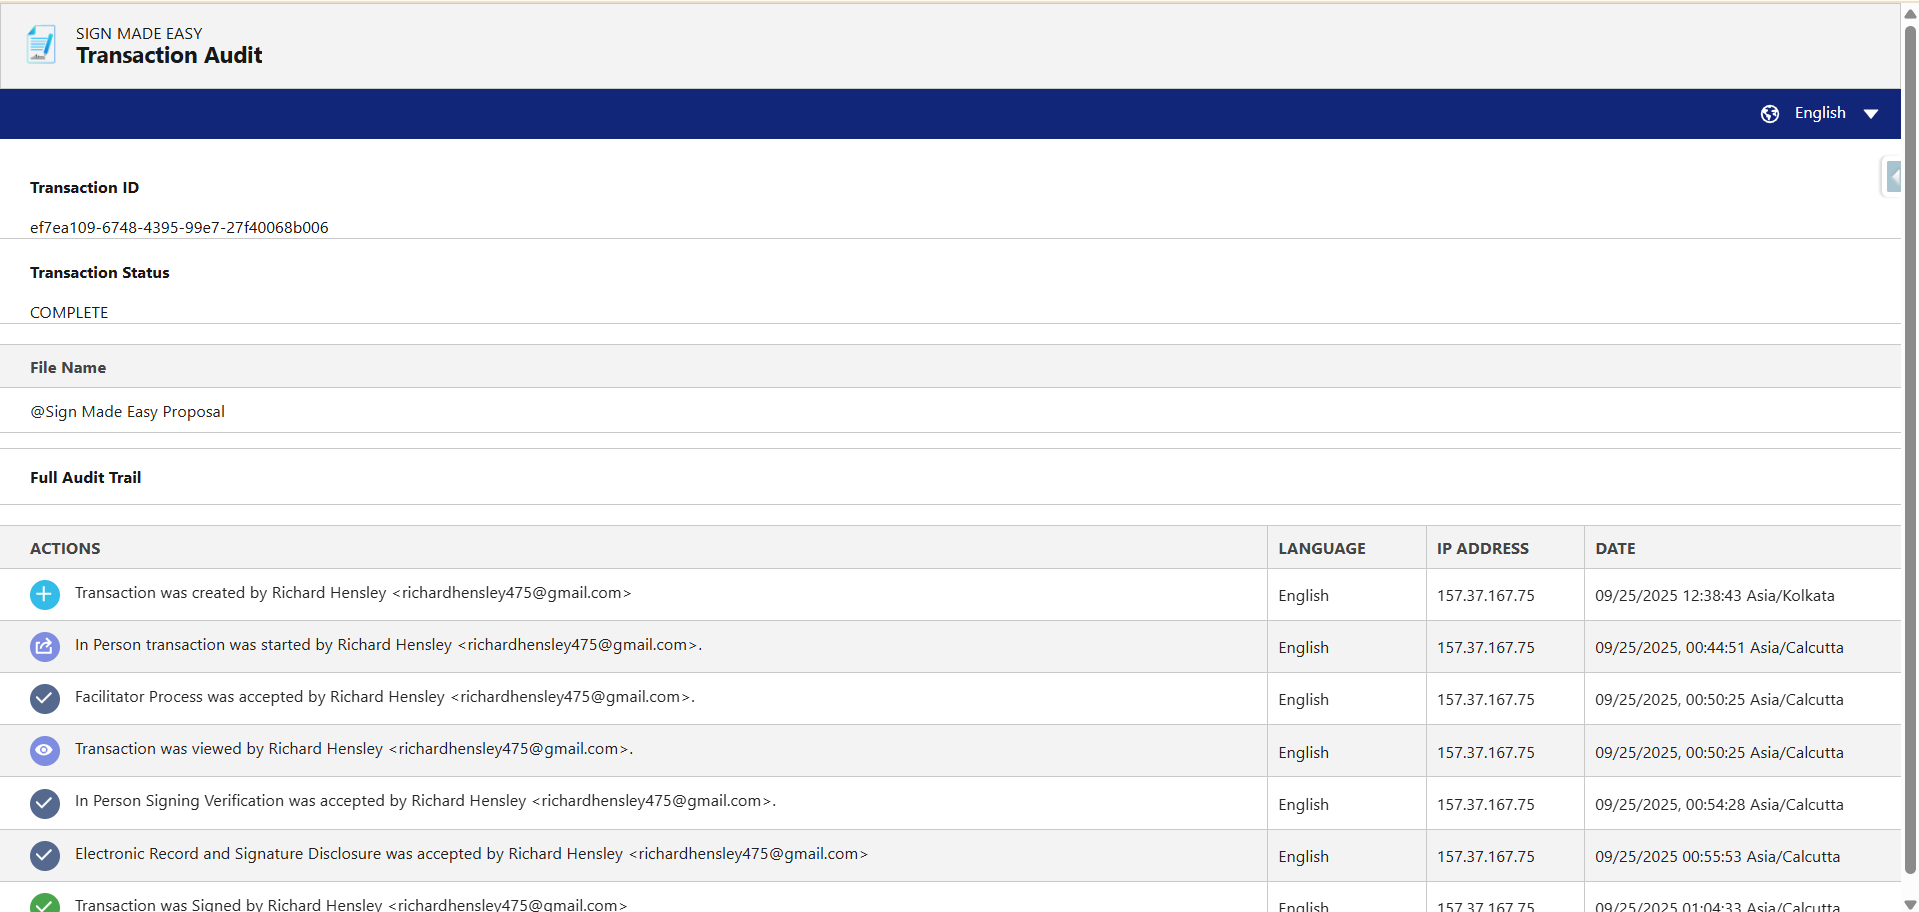Click the LANGUAGE column header
Viewport: 1919px width, 912px height.
tap(1322, 549)
